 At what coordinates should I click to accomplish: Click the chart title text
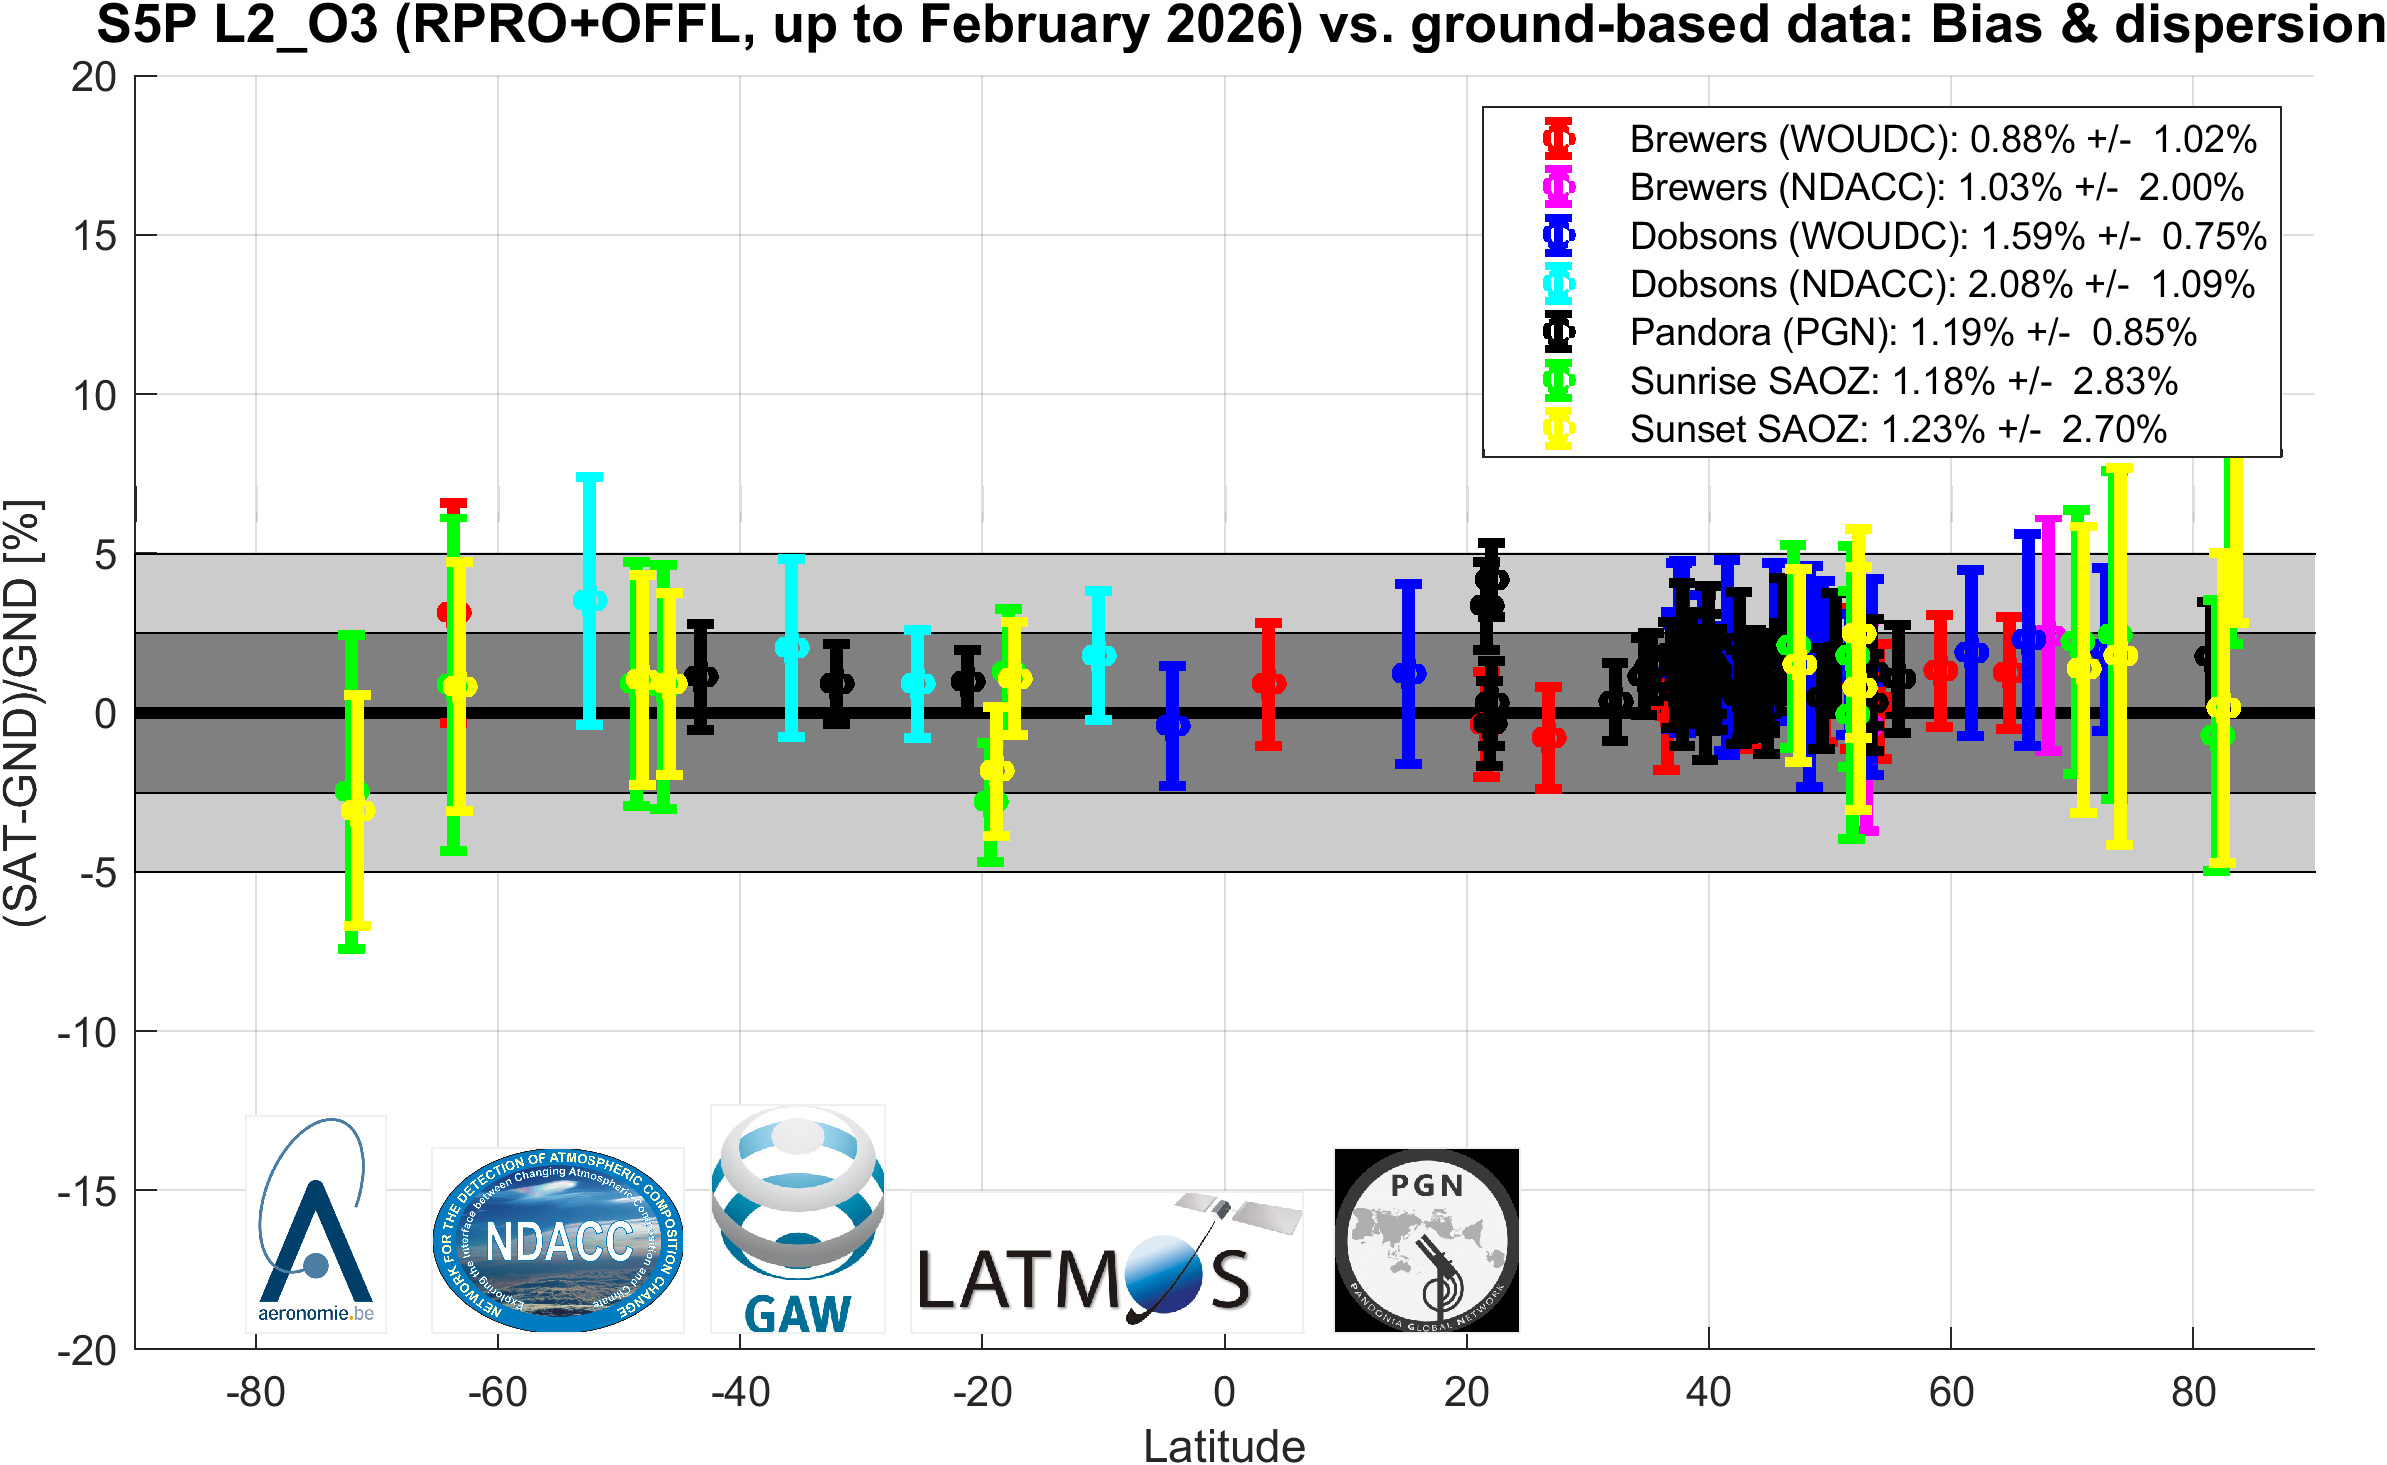(x=1241, y=25)
